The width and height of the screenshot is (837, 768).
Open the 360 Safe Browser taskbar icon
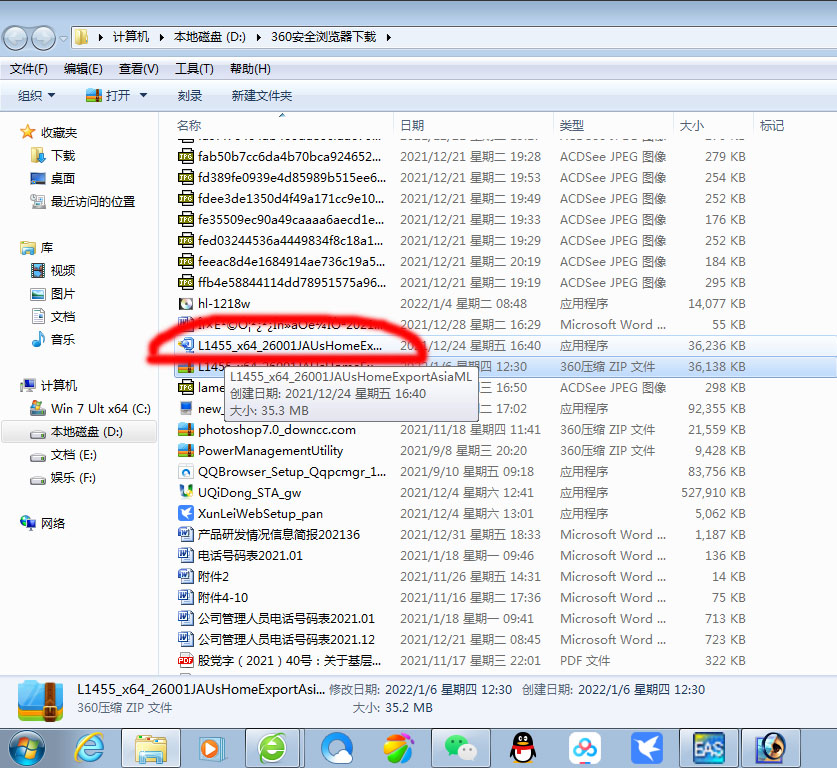coord(273,748)
